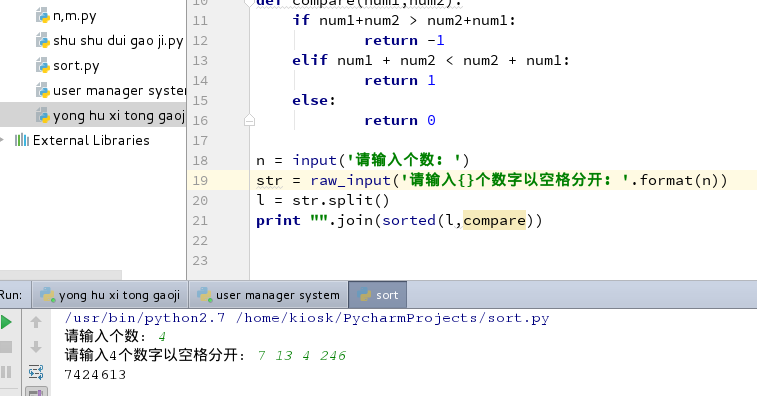Viewport: 757px width, 396px height.
Task: Click the up arrow in Run panel
Action: (36, 322)
